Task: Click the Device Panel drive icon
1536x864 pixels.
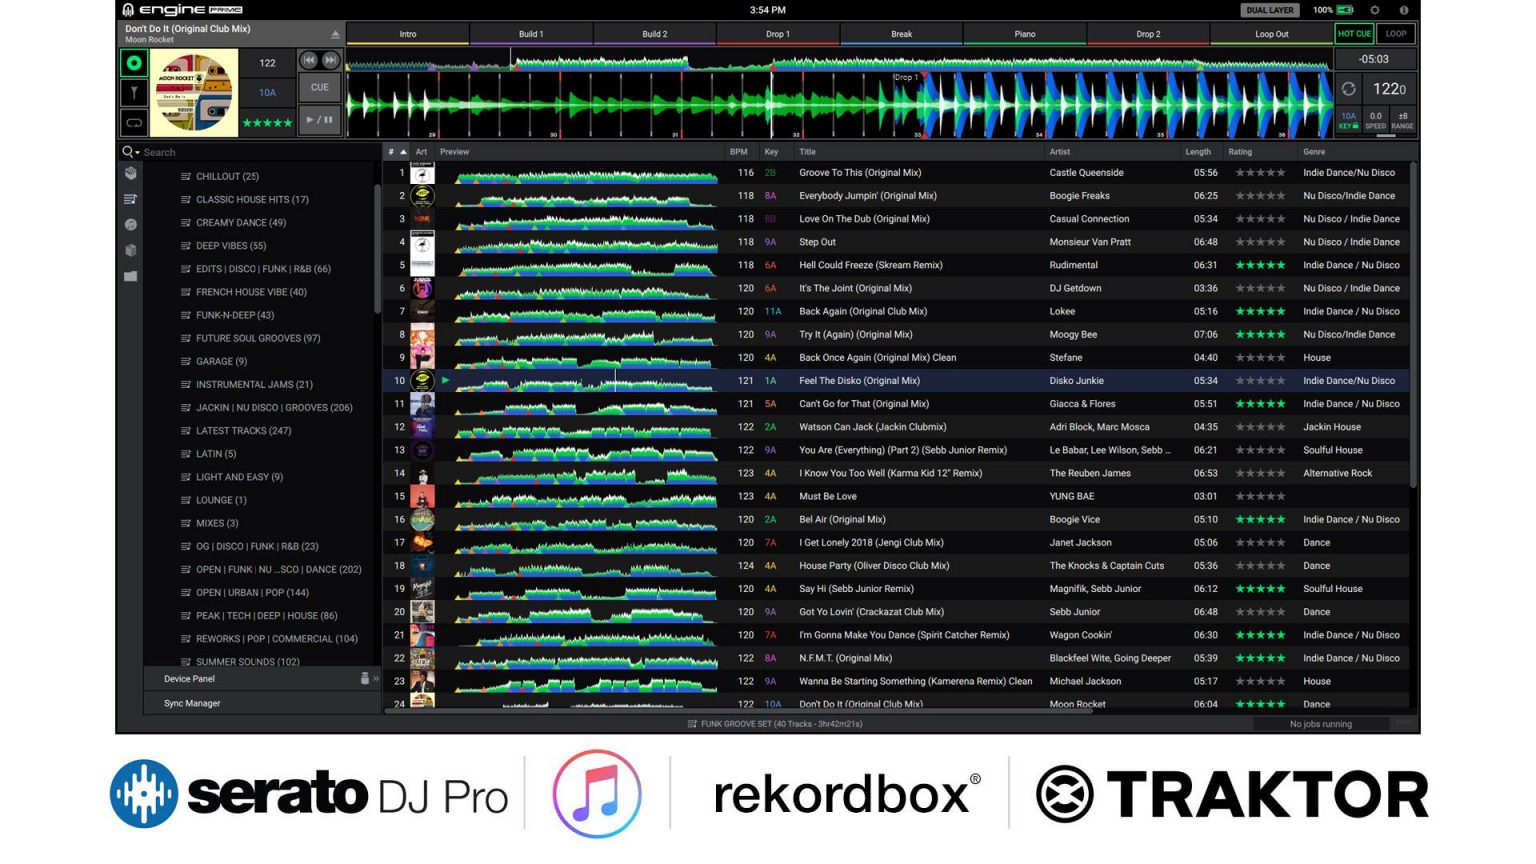Action: [365, 678]
